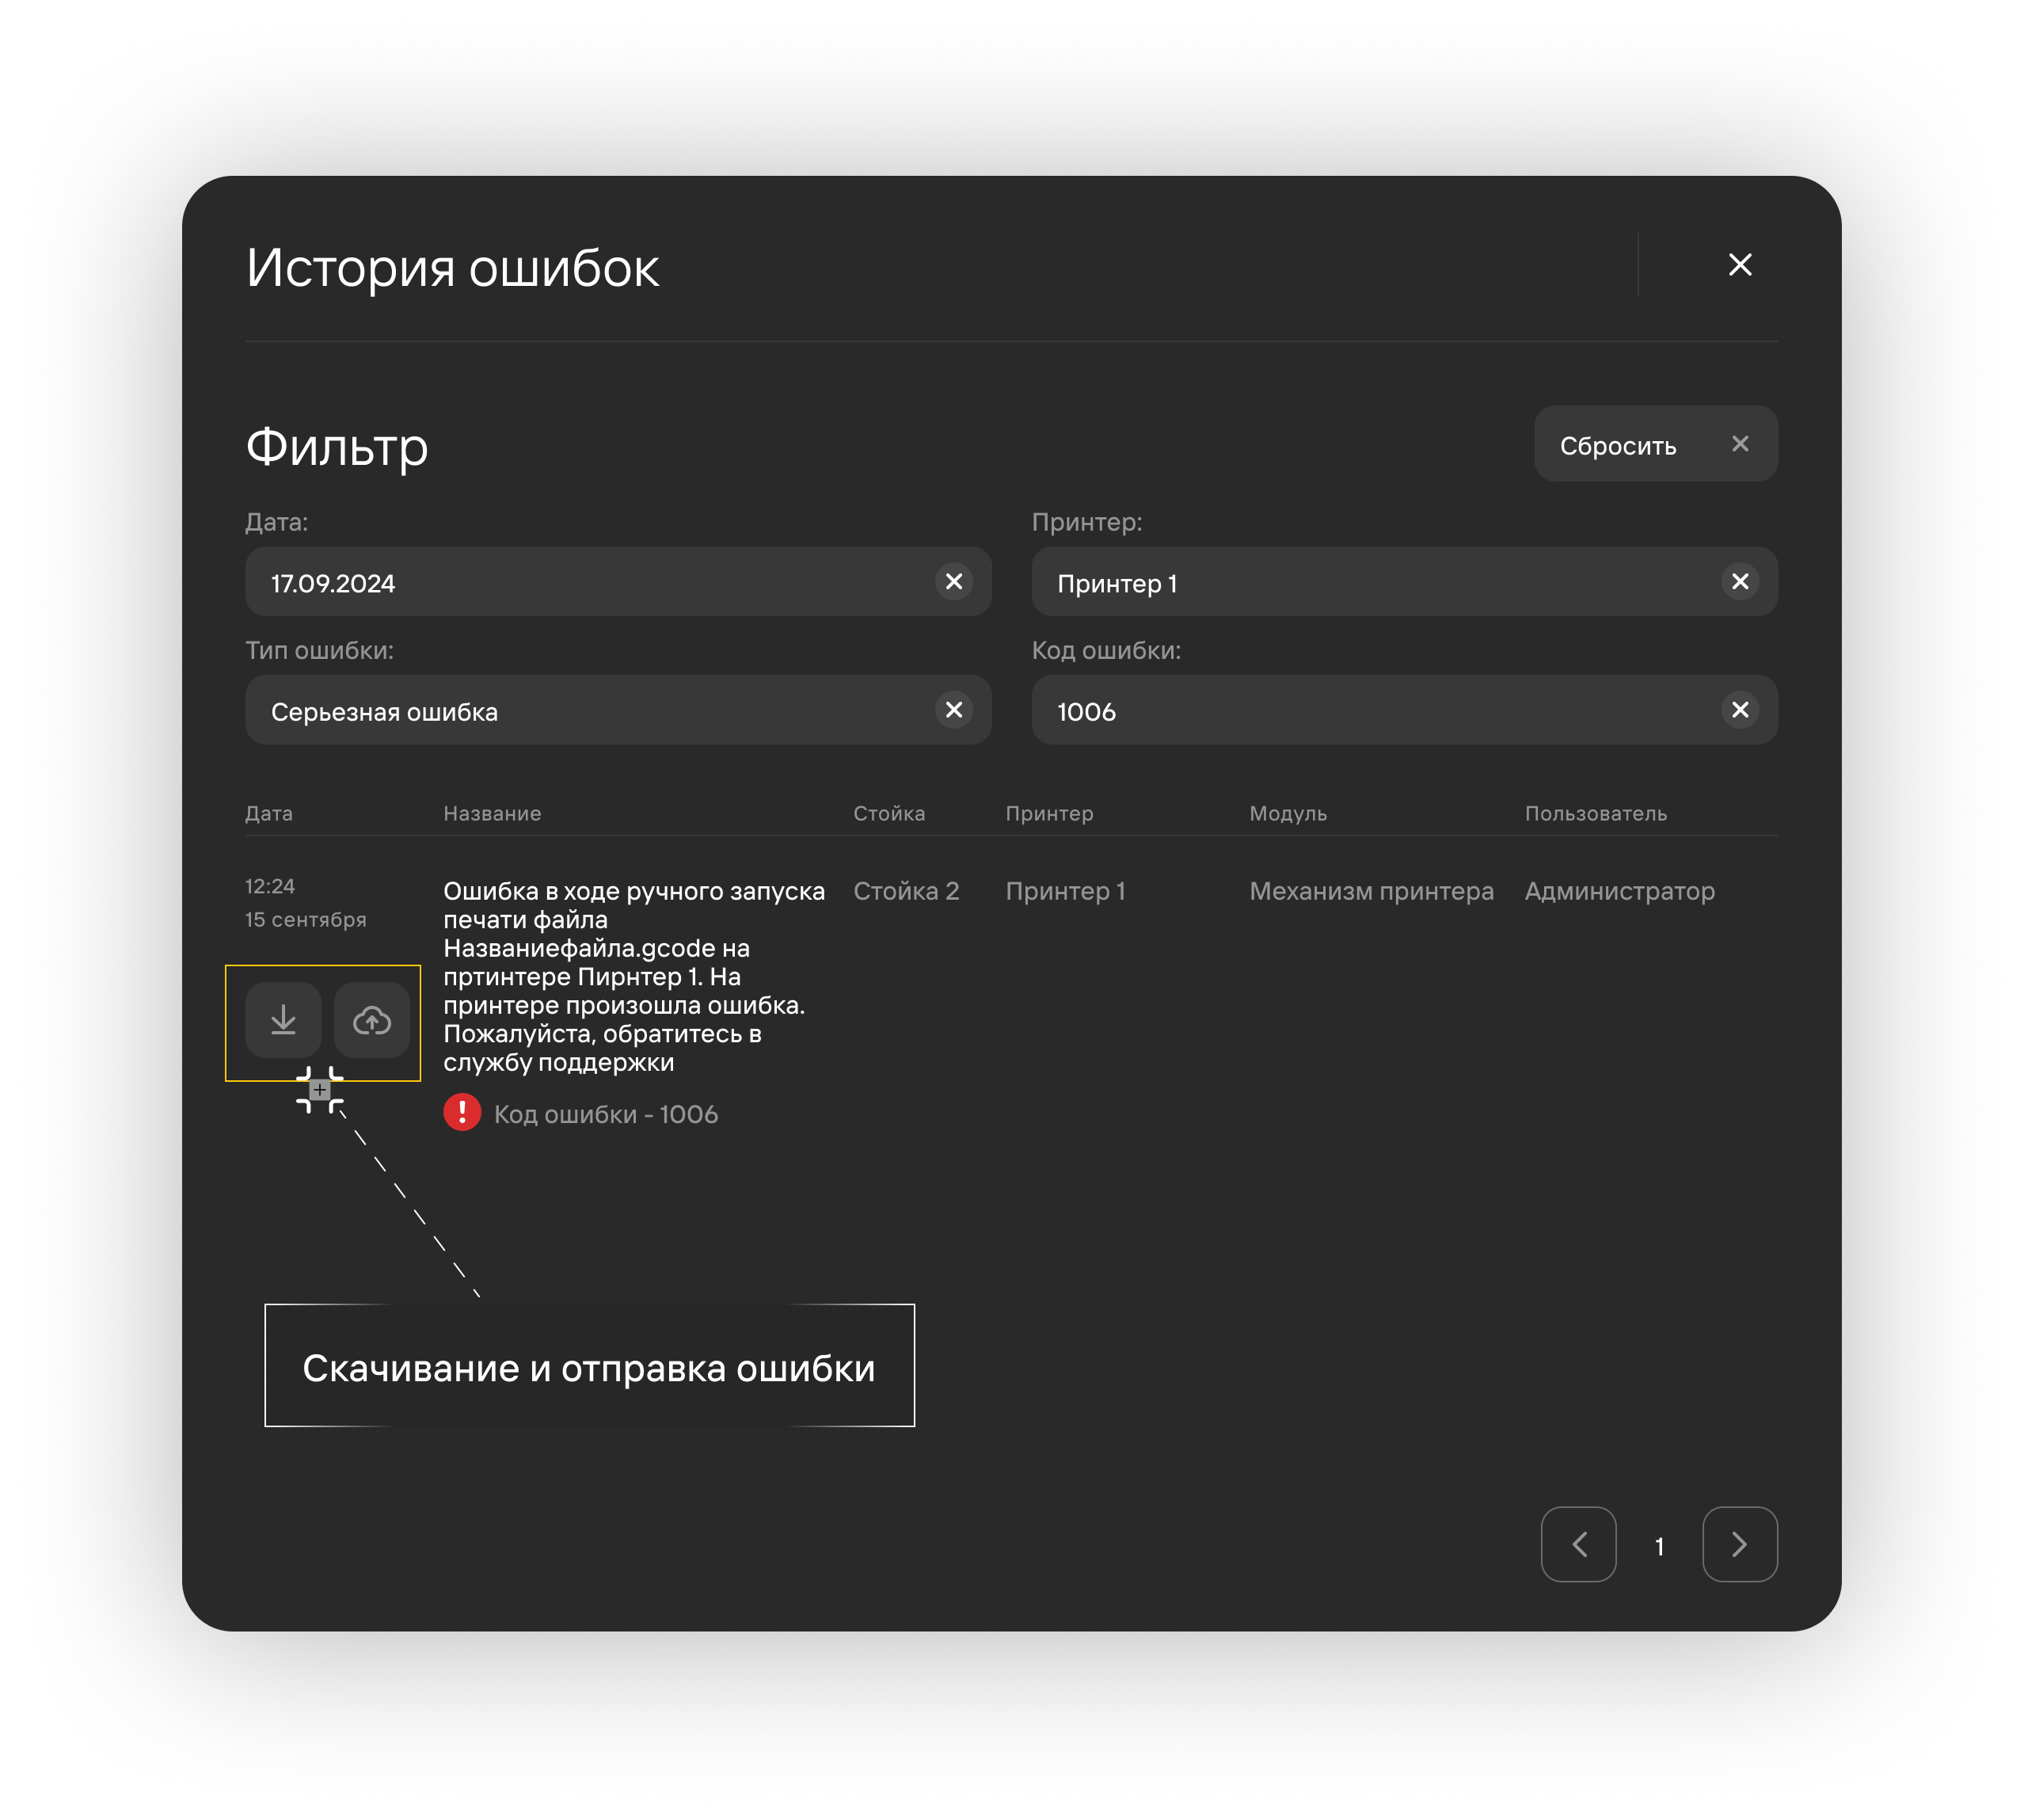Download the error log file
2024x1820 pixels.
(283, 1020)
